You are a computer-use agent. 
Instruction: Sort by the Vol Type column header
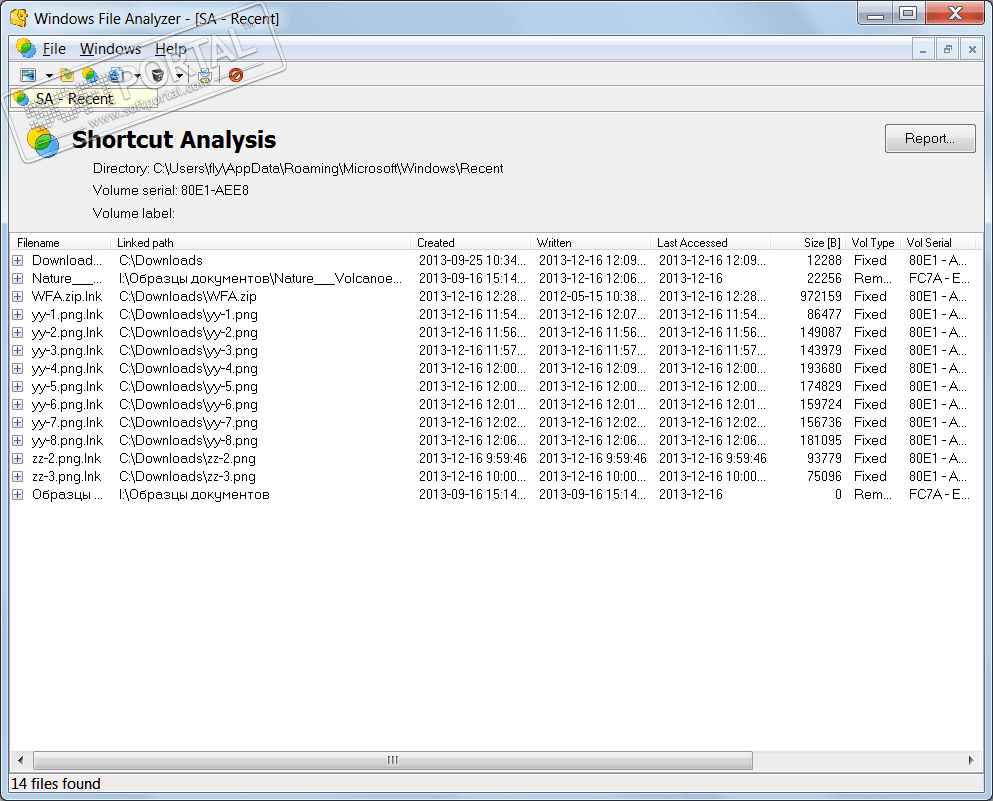[873, 243]
